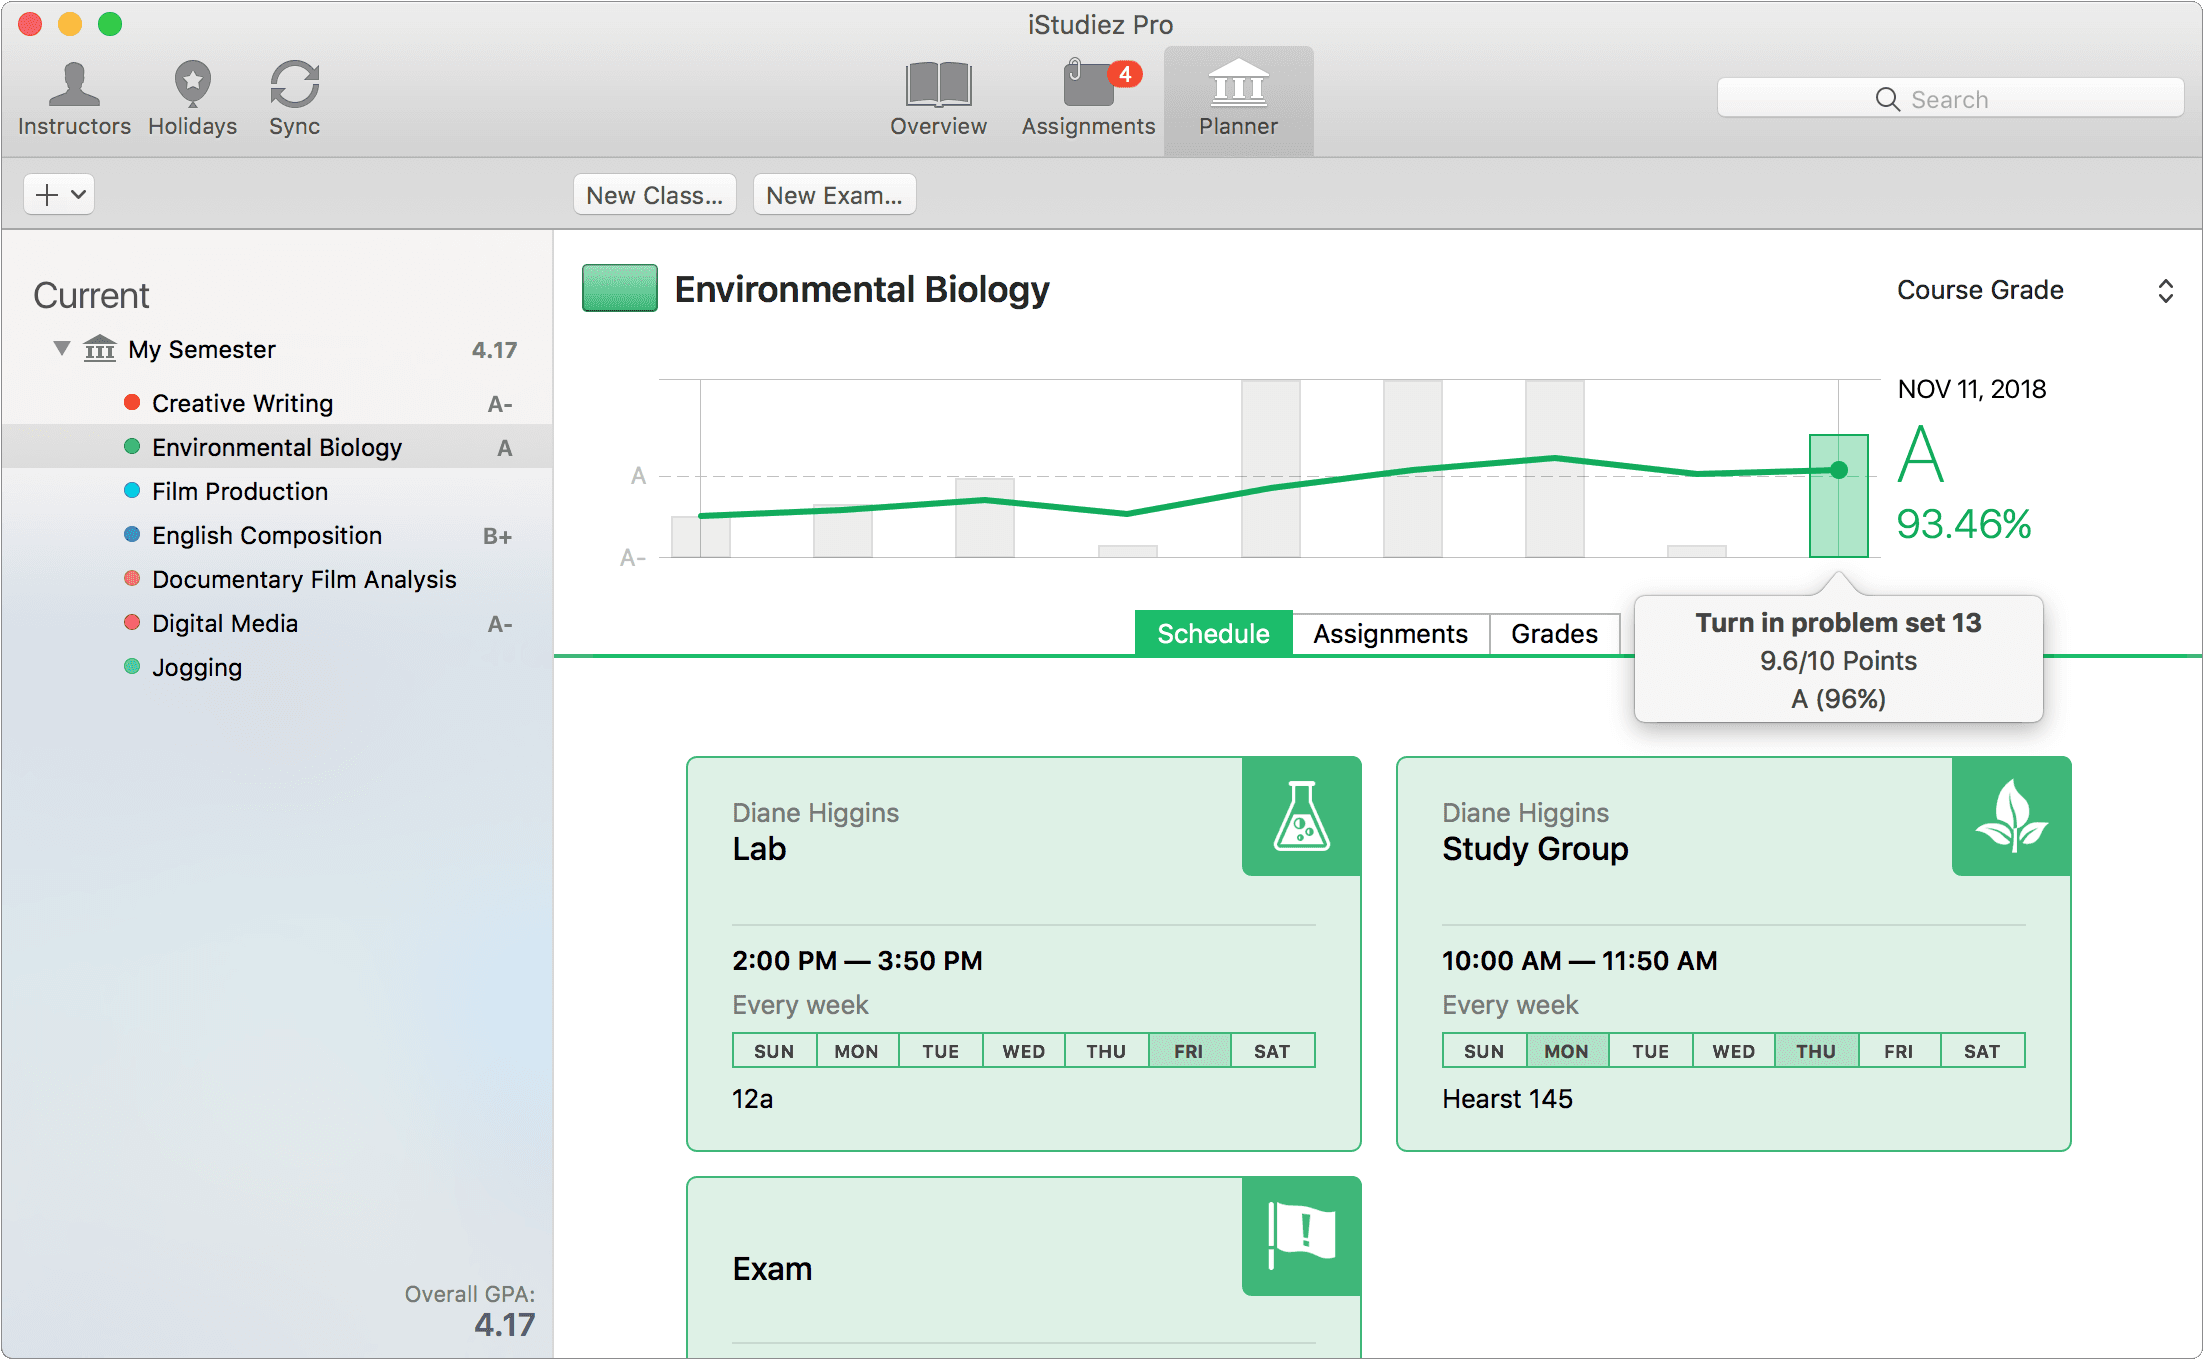Toggle MON in the Lab schedule
Viewport: 2204px width, 1360px height.
pyautogui.click(x=857, y=1051)
